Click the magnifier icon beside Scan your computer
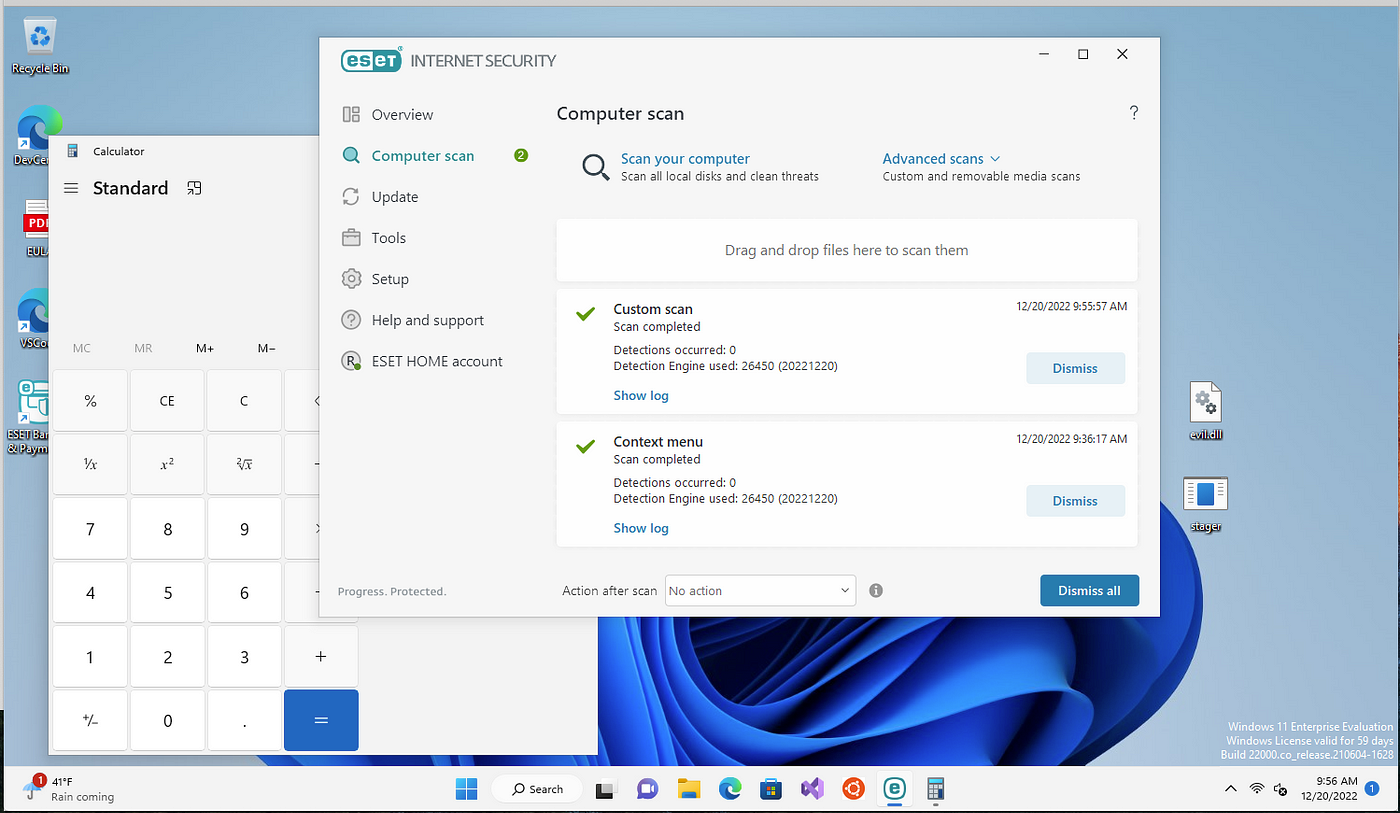Screen dimensions: 1400x813 point(596,167)
